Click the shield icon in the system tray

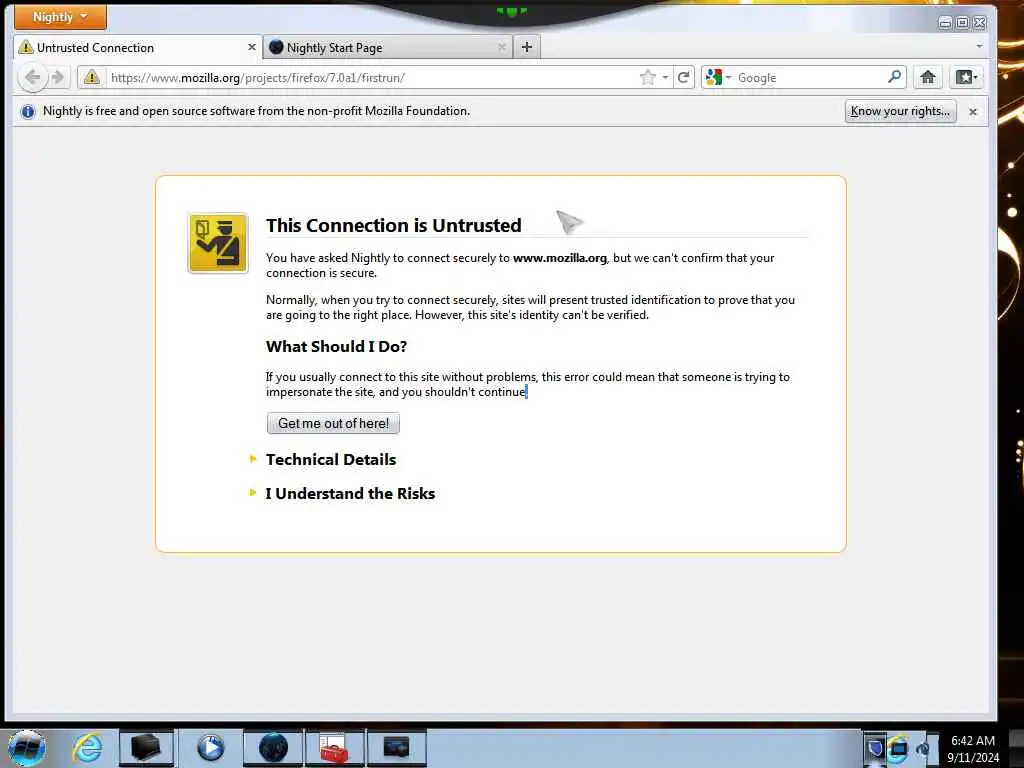874,748
